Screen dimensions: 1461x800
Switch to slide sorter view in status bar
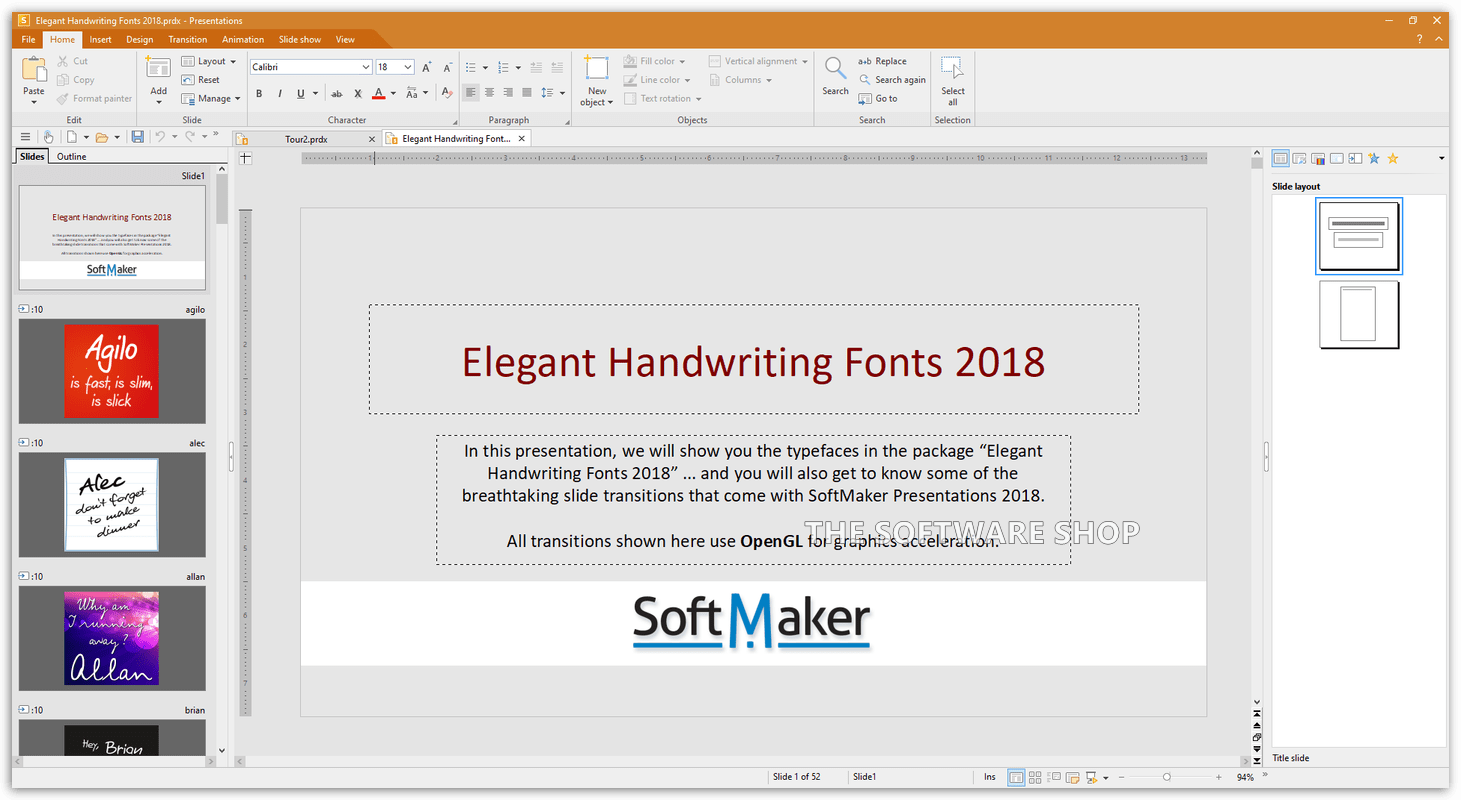1035,777
